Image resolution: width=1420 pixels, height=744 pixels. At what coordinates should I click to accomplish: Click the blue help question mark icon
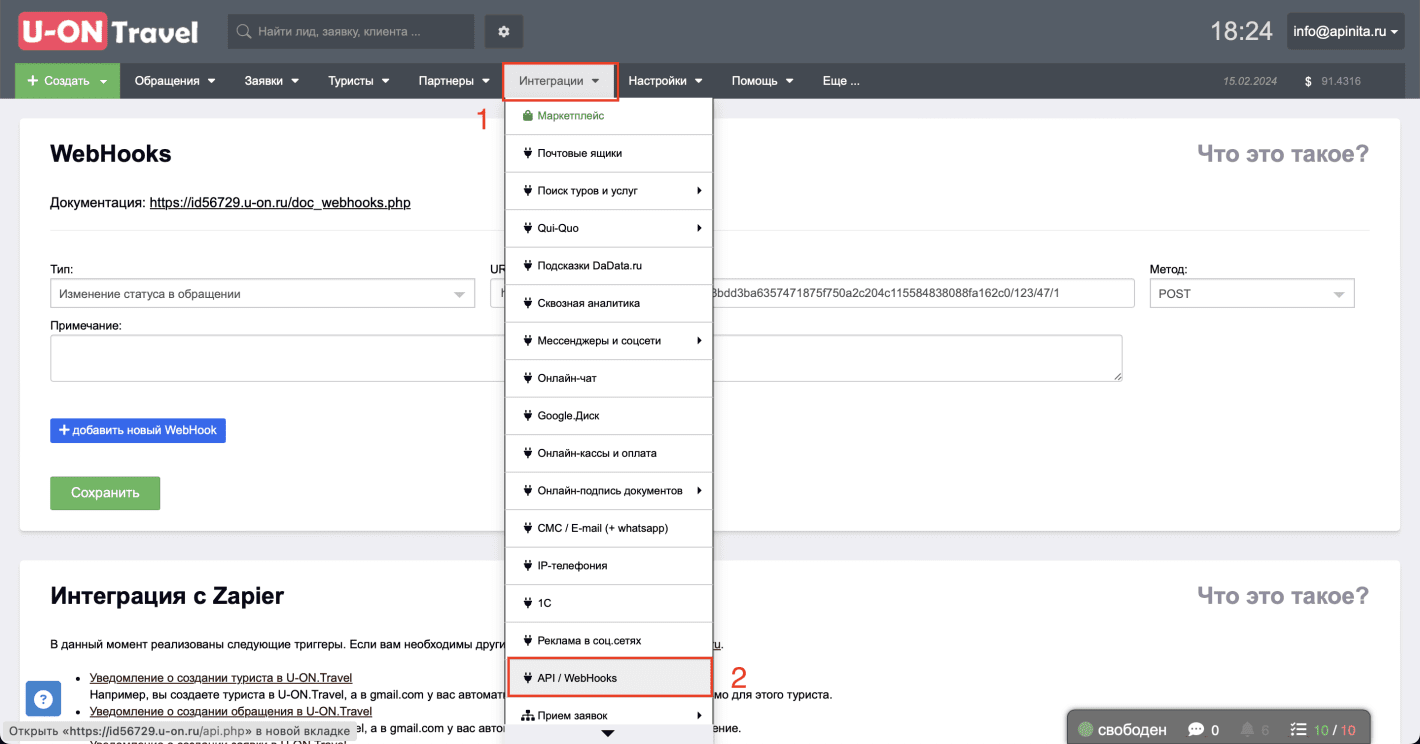(42, 699)
